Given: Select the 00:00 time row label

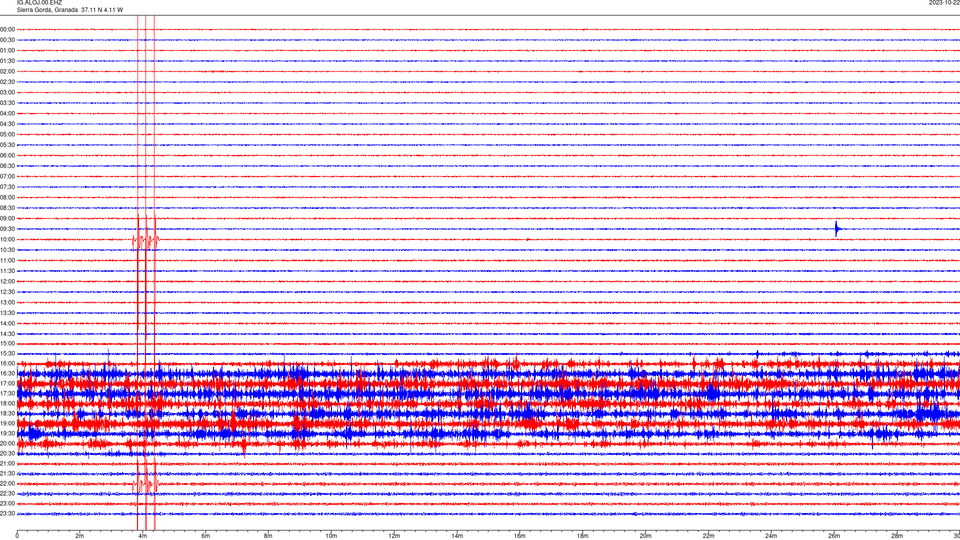Looking at the screenshot, I should [x=7, y=29].
